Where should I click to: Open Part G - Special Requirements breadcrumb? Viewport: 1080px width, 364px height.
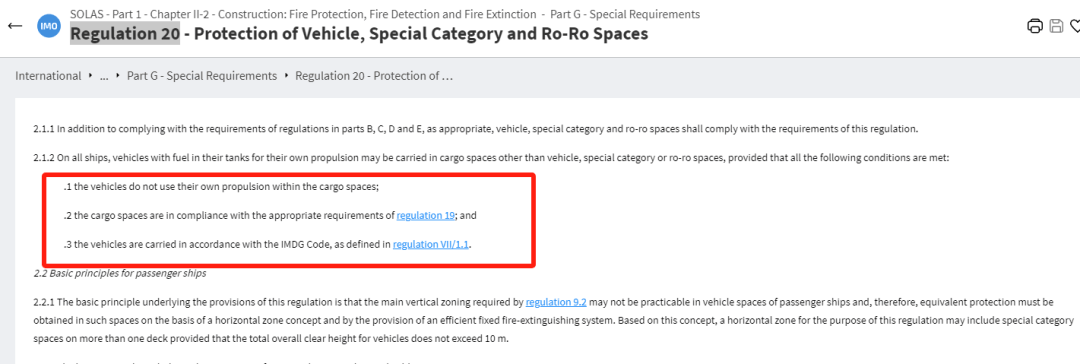202,76
